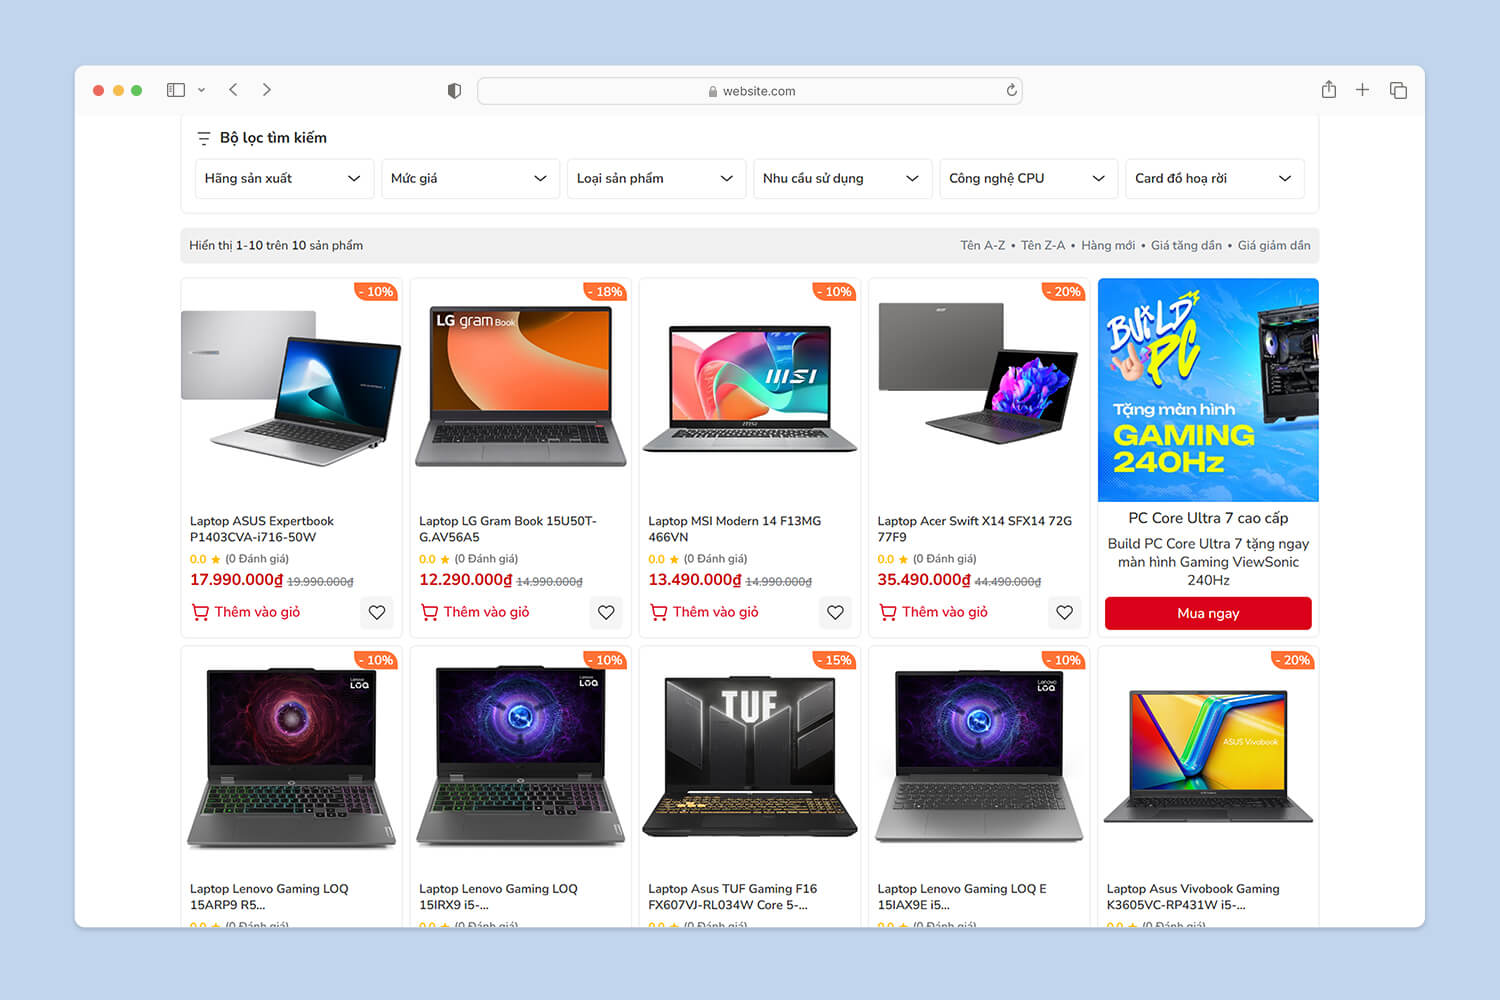The width and height of the screenshot is (1500, 1000).
Task: Open the Hãng sản xuất dropdown
Action: coord(284,179)
